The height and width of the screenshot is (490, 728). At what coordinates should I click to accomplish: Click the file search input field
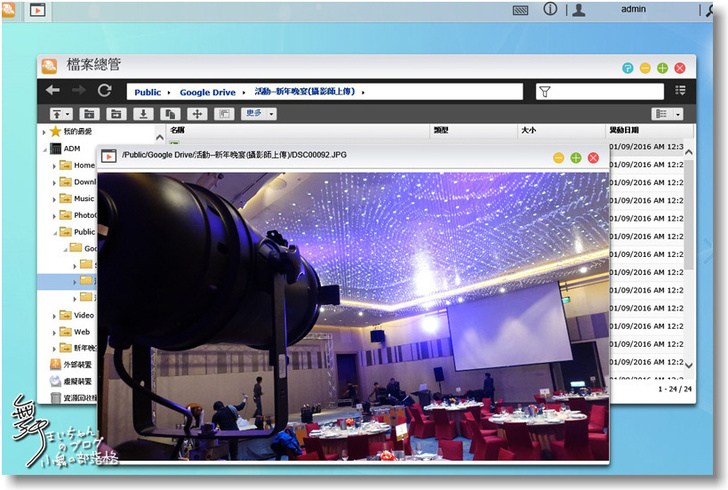[608, 92]
